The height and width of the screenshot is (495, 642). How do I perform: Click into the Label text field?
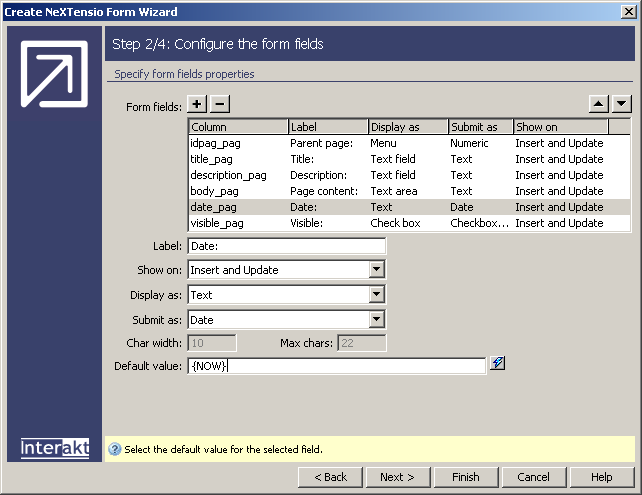point(286,246)
